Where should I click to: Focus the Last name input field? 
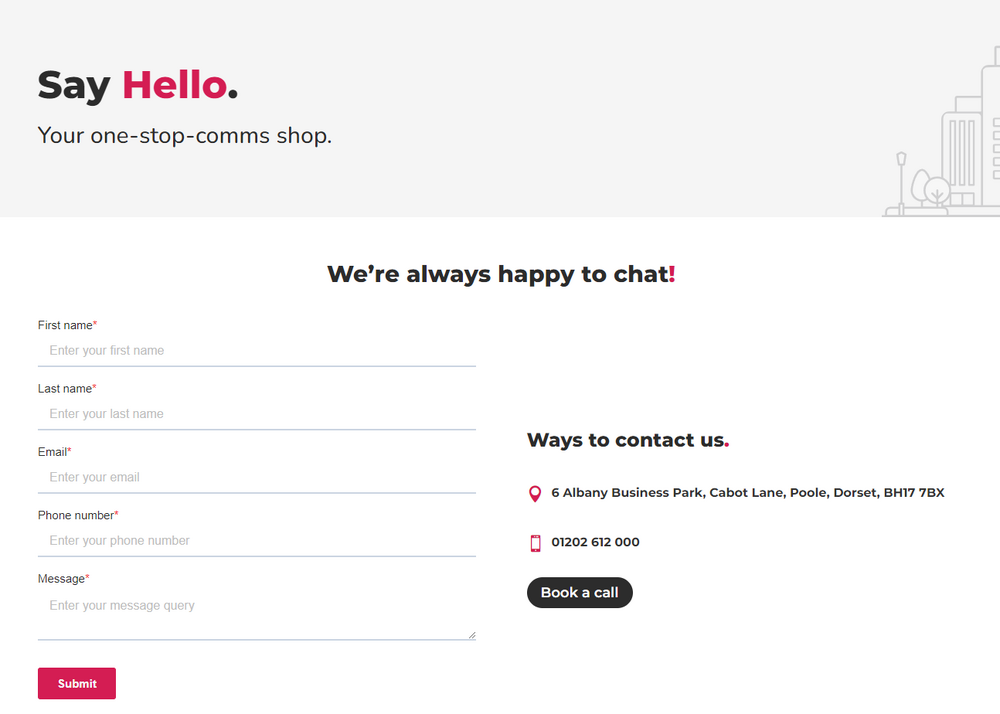pos(256,414)
